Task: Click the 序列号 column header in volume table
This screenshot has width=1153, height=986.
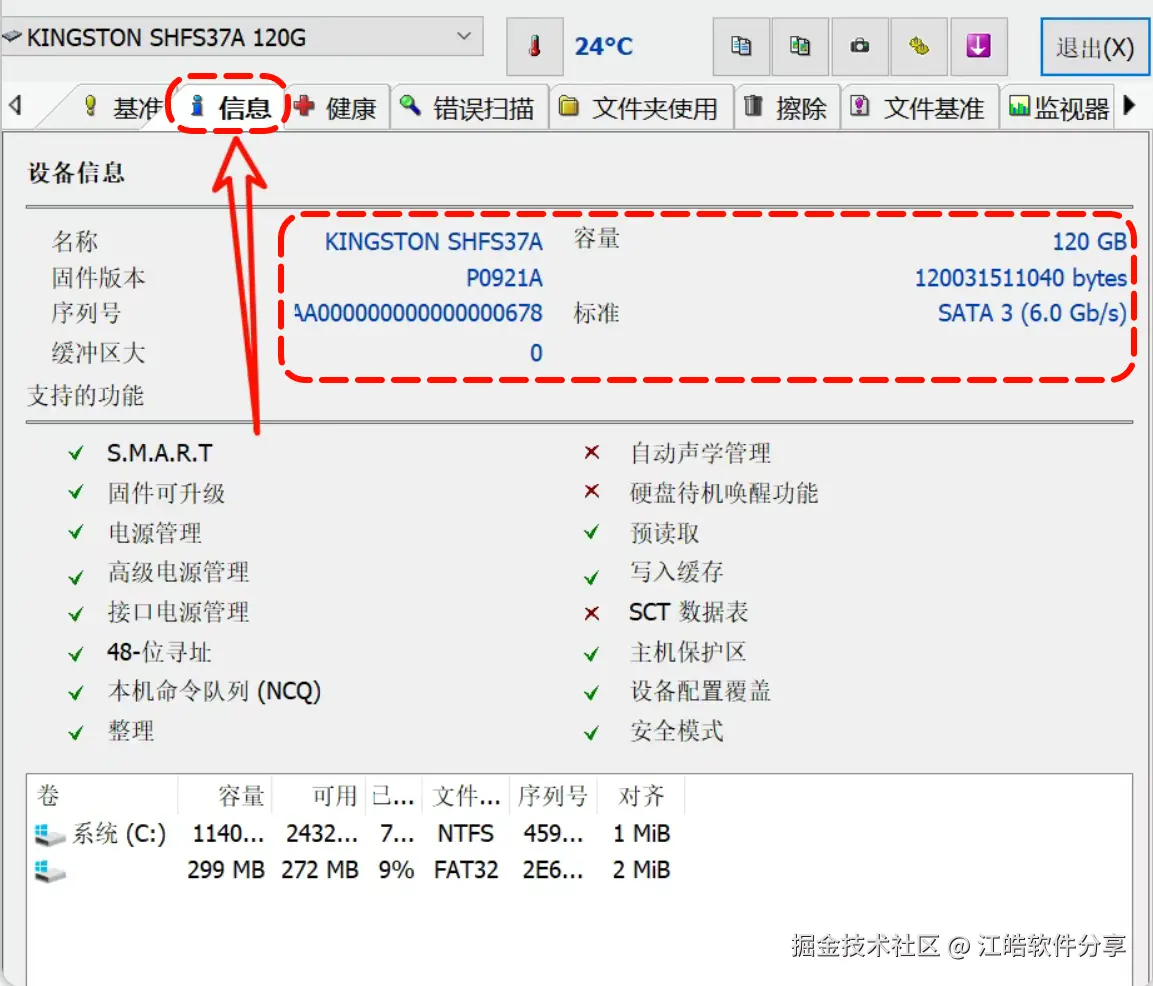Action: click(x=553, y=795)
